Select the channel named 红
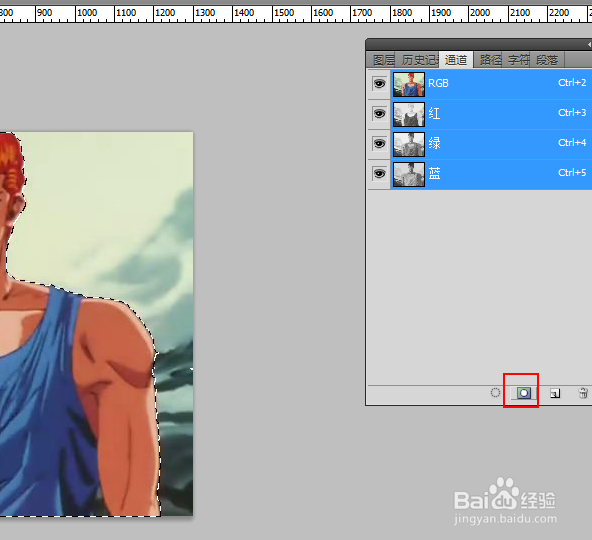This screenshot has height=540, width=592. [434, 113]
